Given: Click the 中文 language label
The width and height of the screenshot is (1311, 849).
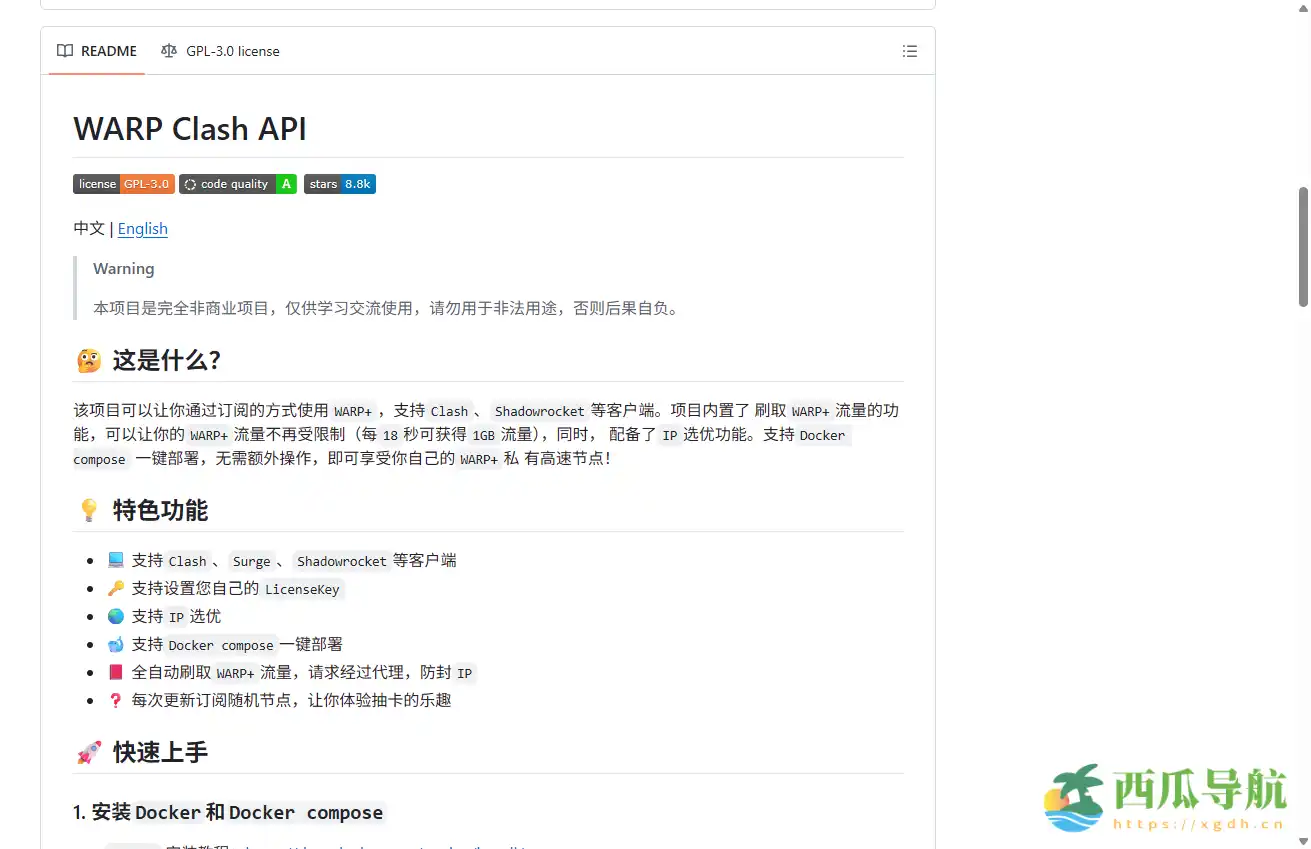Looking at the screenshot, I should click(88, 229).
